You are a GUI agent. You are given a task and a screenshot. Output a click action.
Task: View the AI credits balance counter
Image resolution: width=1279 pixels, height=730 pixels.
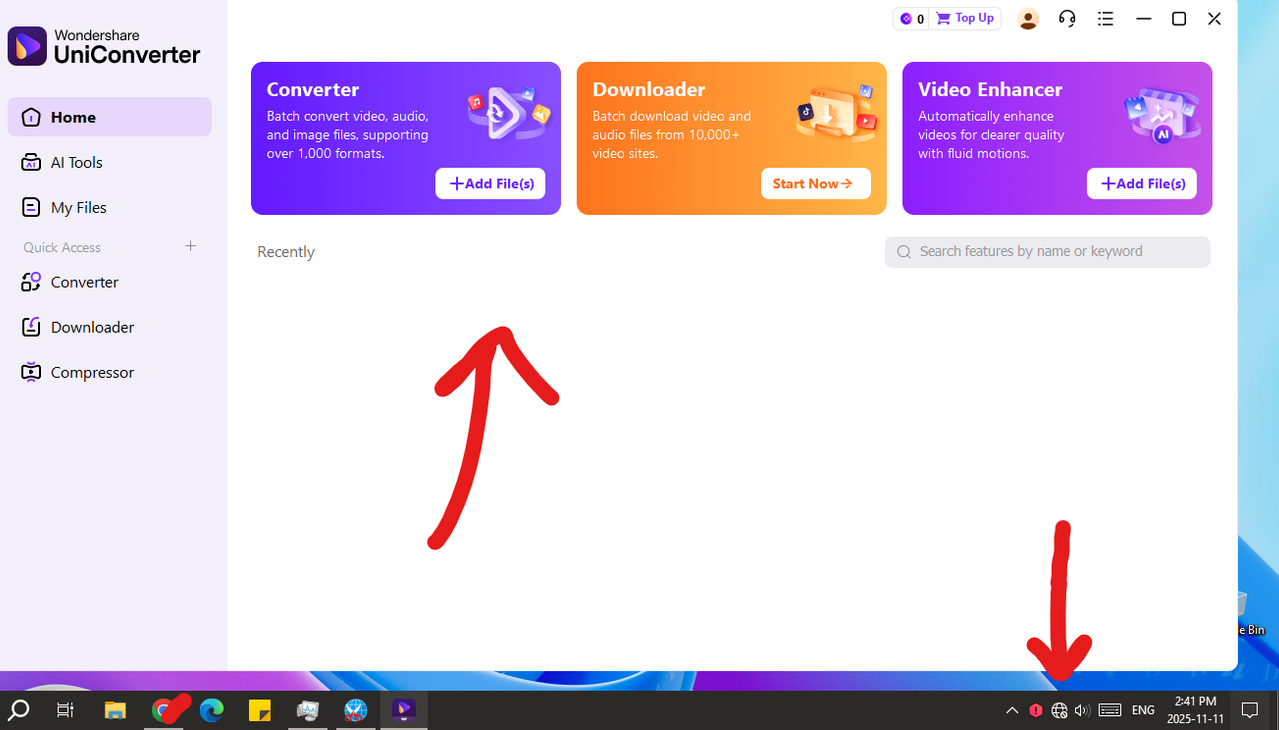tap(911, 18)
